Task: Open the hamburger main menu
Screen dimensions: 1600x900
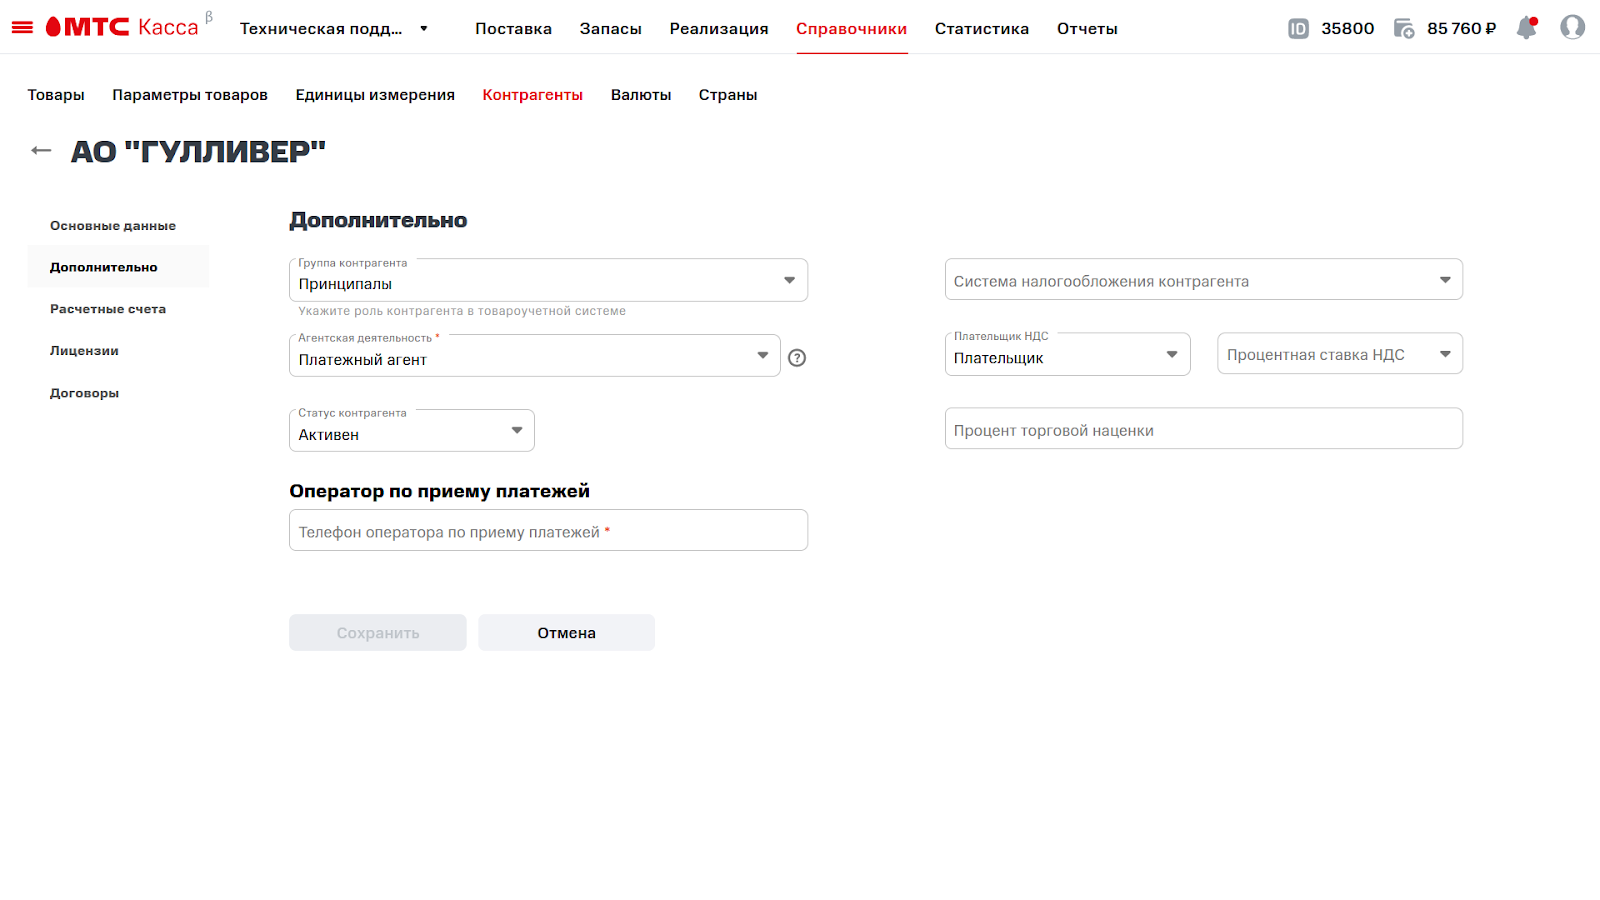Action: 22,28
